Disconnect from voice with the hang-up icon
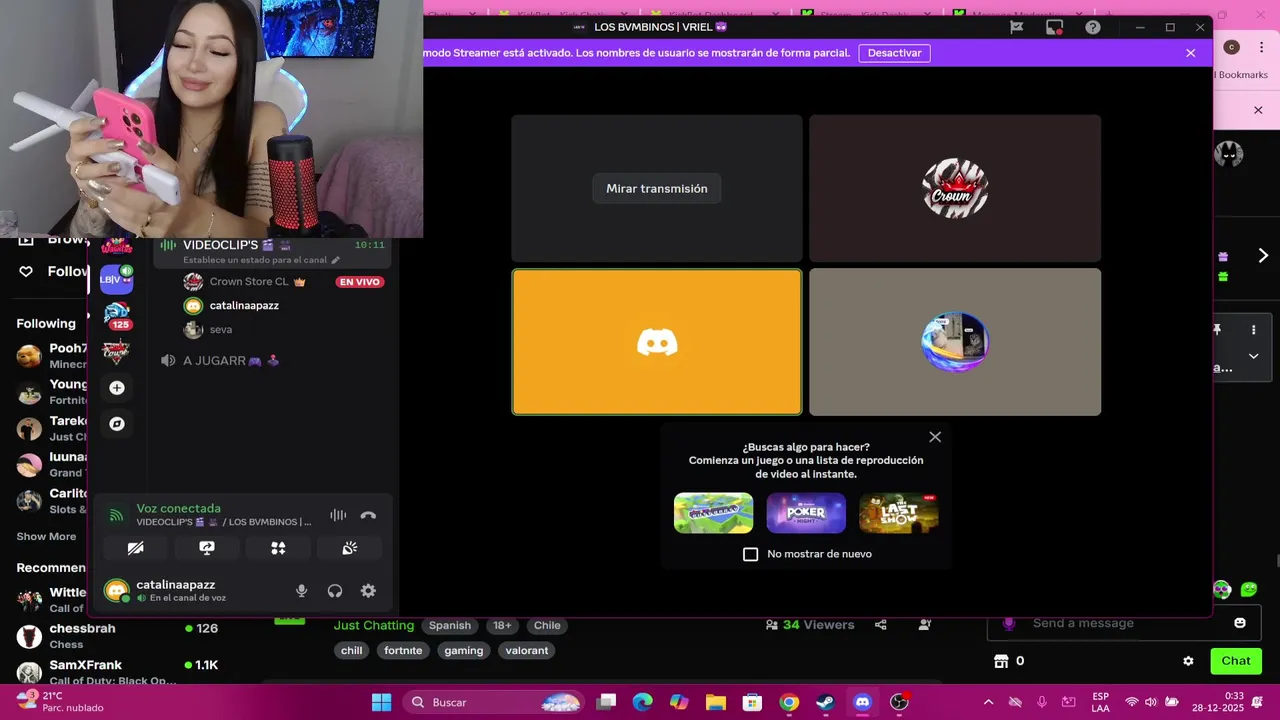1280x720 pixels. [x=368, y=516]
